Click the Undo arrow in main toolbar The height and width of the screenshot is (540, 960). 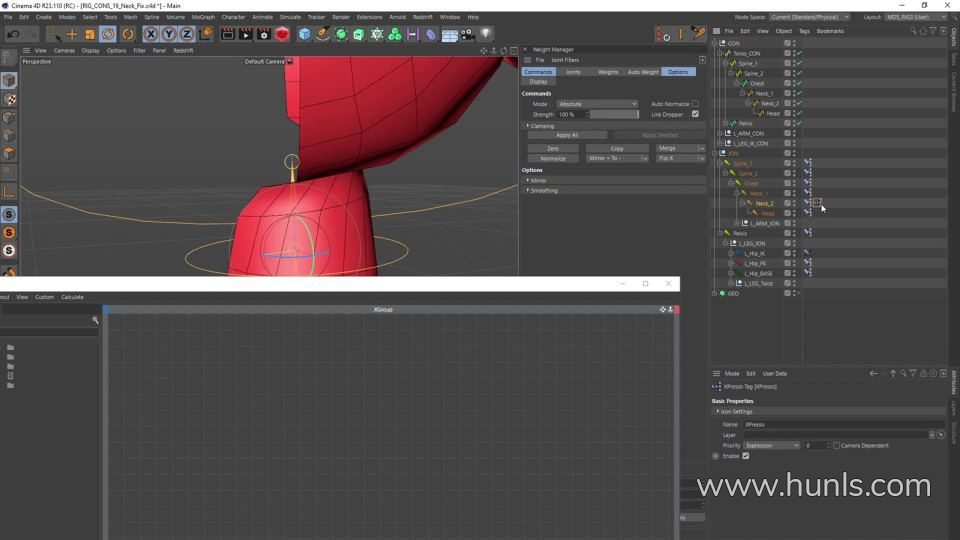click(x=13, y=34)
